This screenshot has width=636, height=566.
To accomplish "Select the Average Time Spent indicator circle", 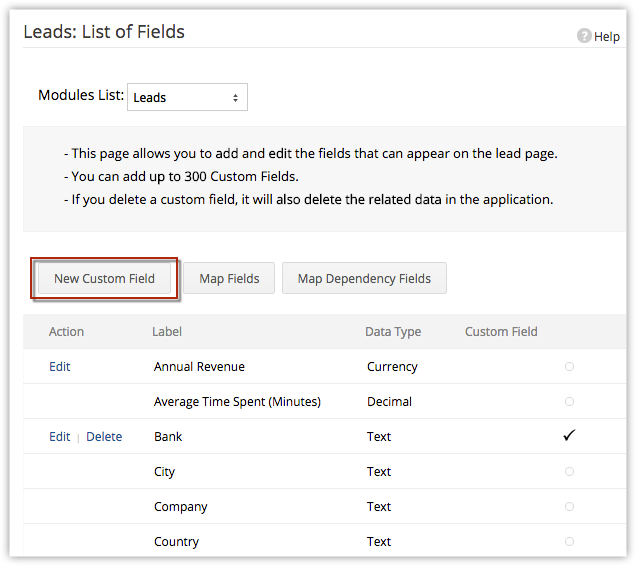I will tap(569, 401).
